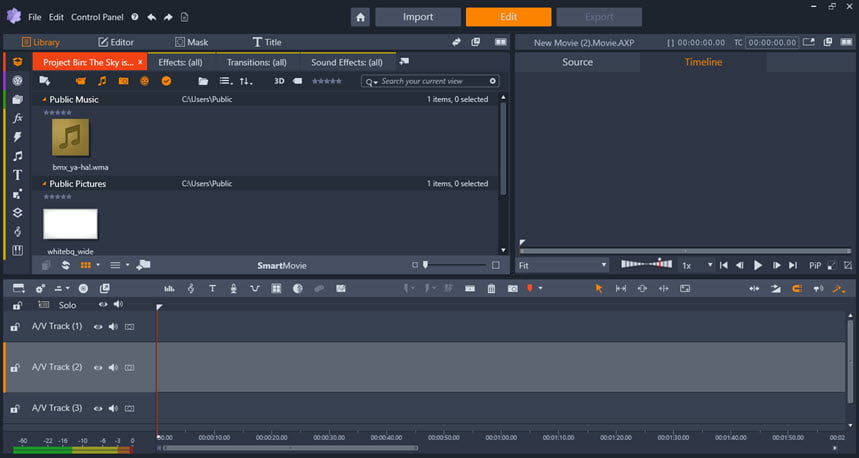Click the folder browse icon in library toolbar

point(203,81)
